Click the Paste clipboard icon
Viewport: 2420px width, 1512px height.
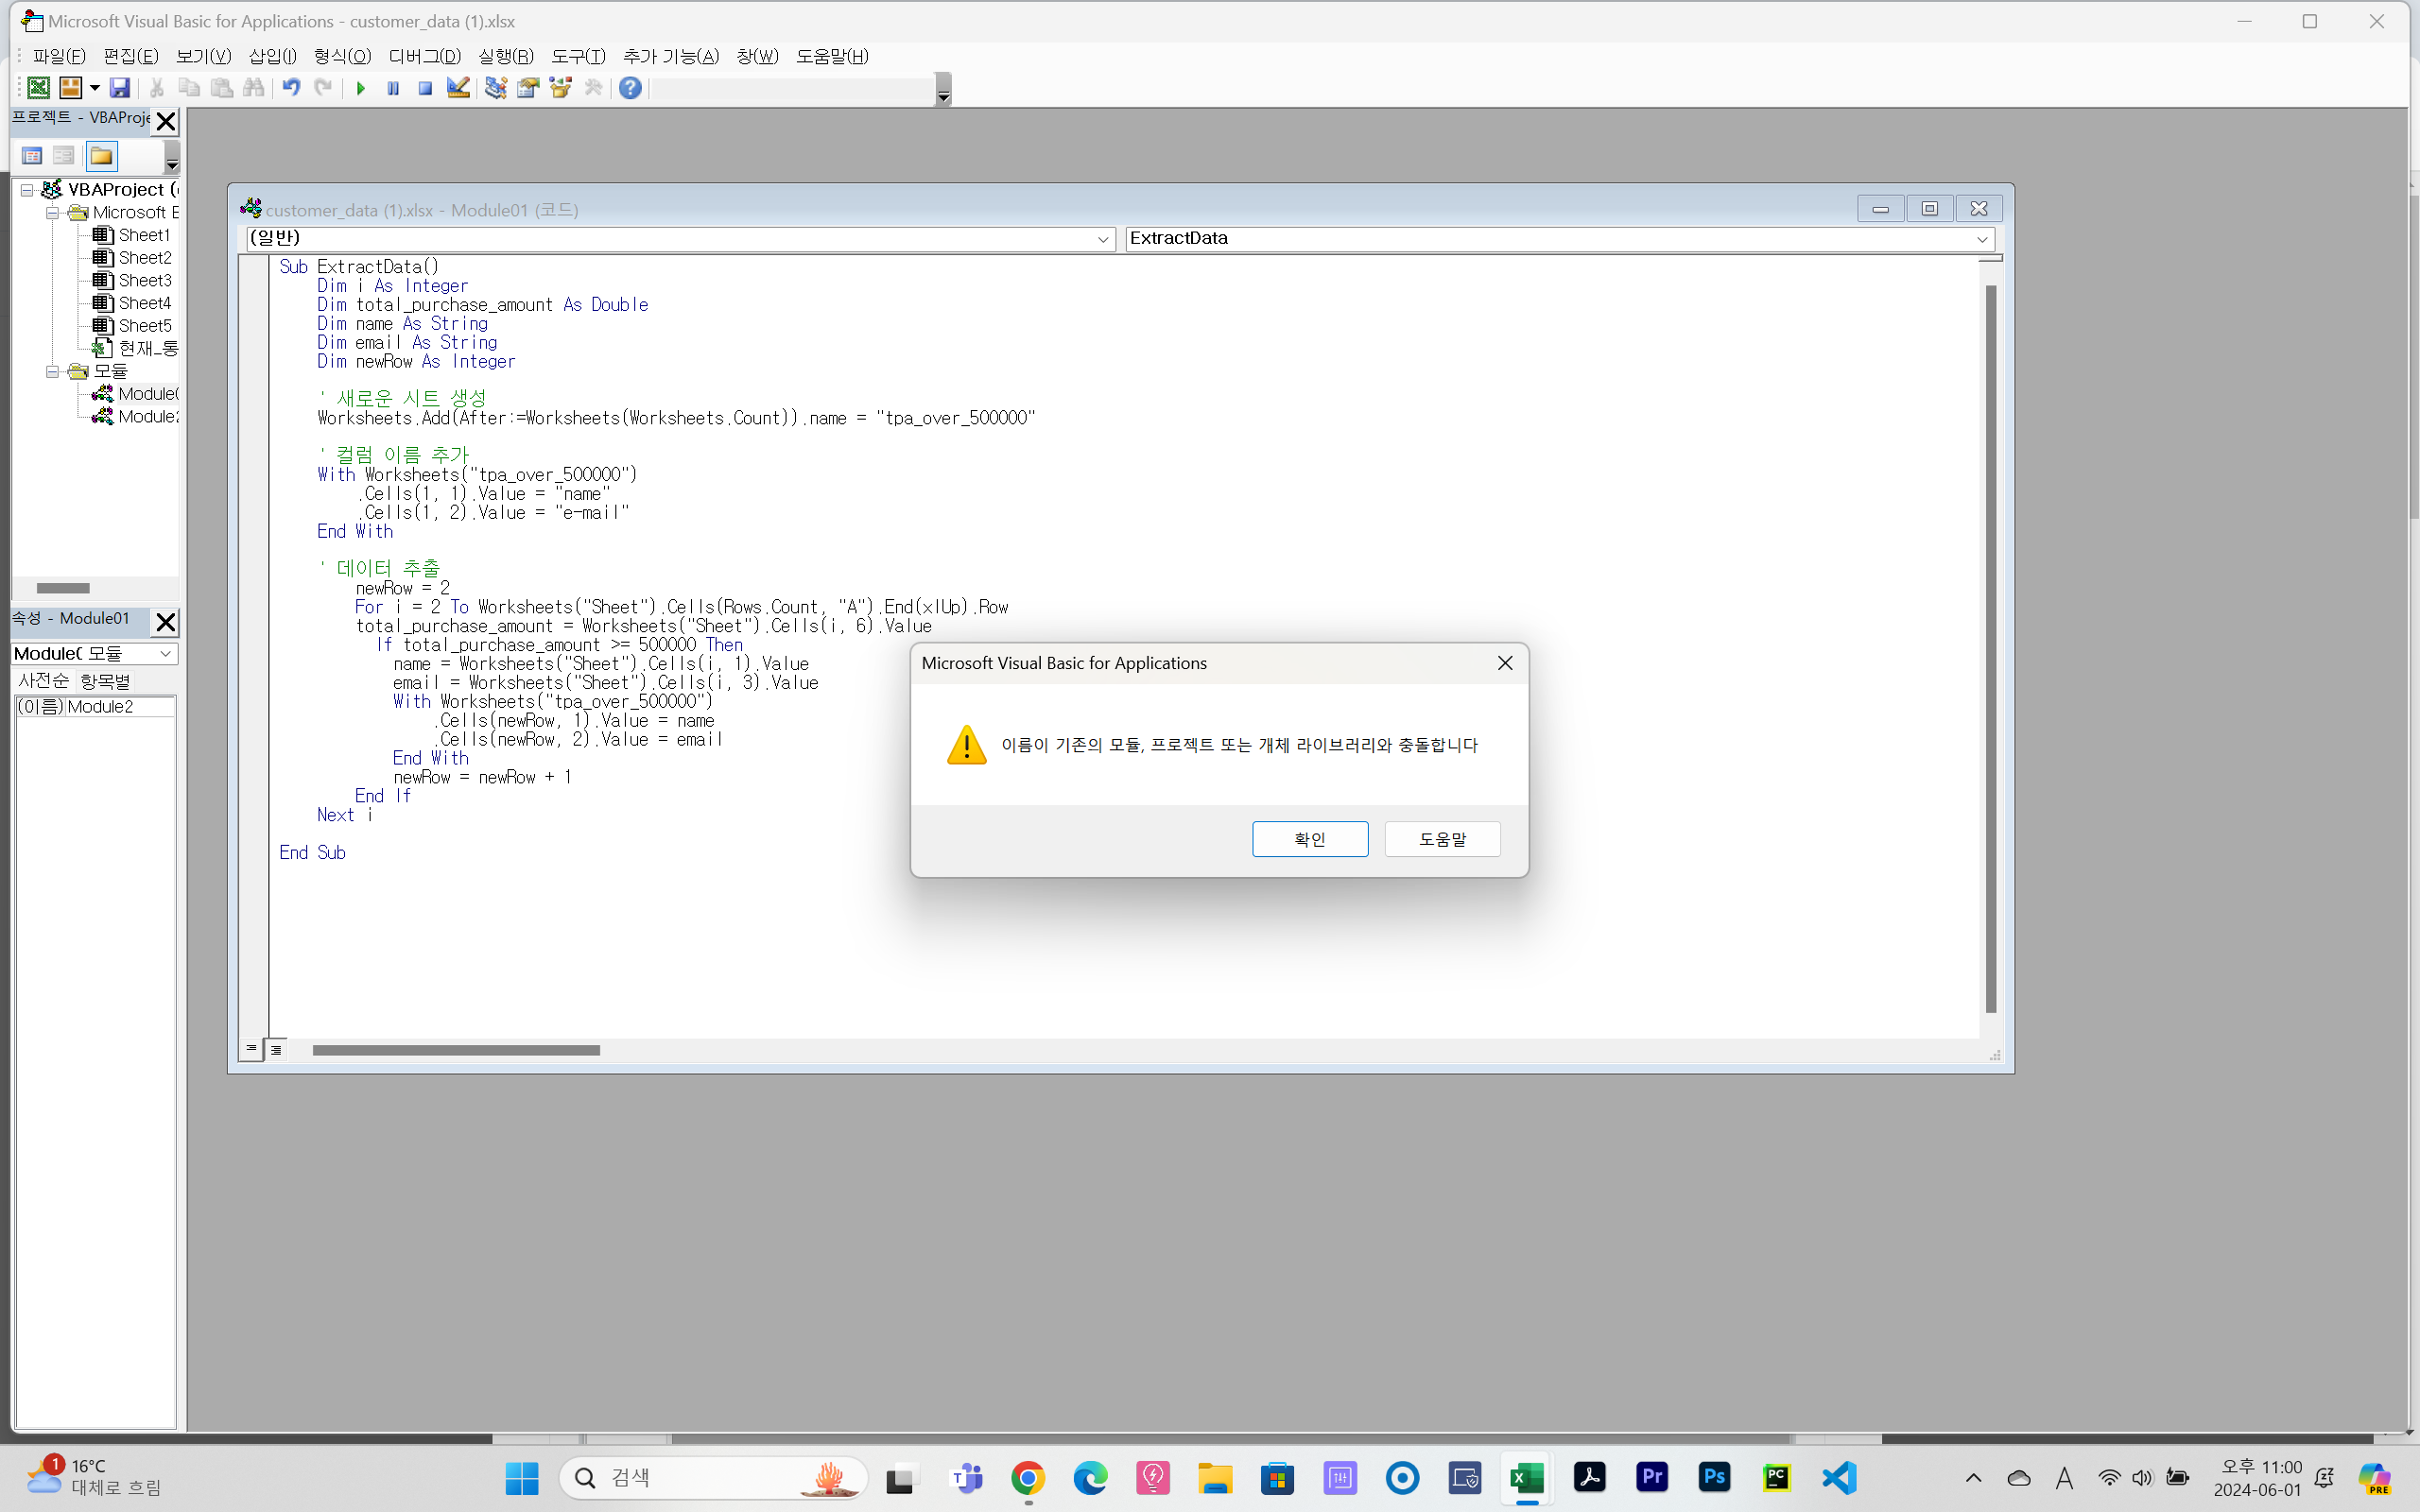click(x=222, y=88)
